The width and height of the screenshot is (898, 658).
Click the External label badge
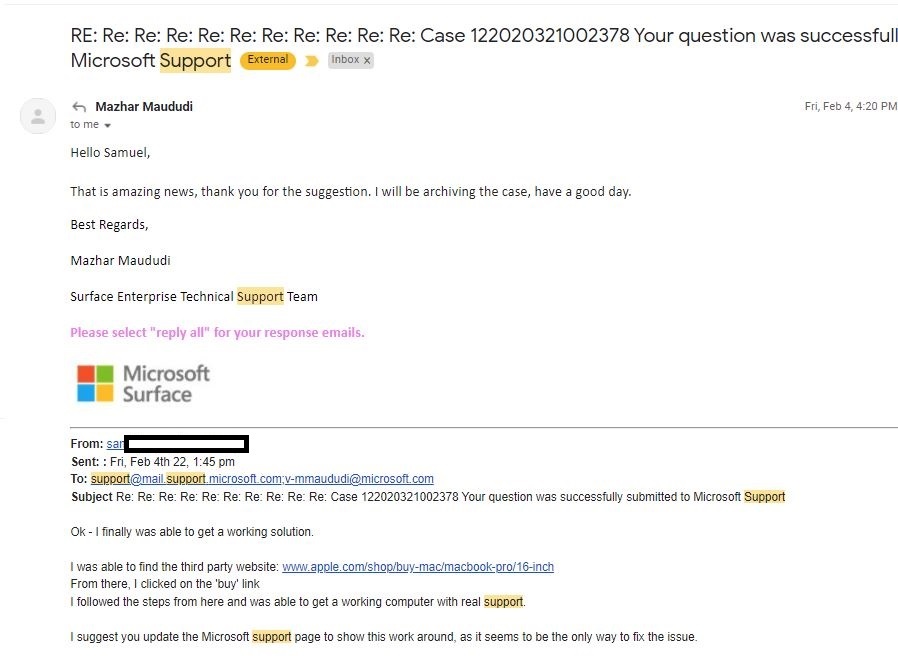267,60
